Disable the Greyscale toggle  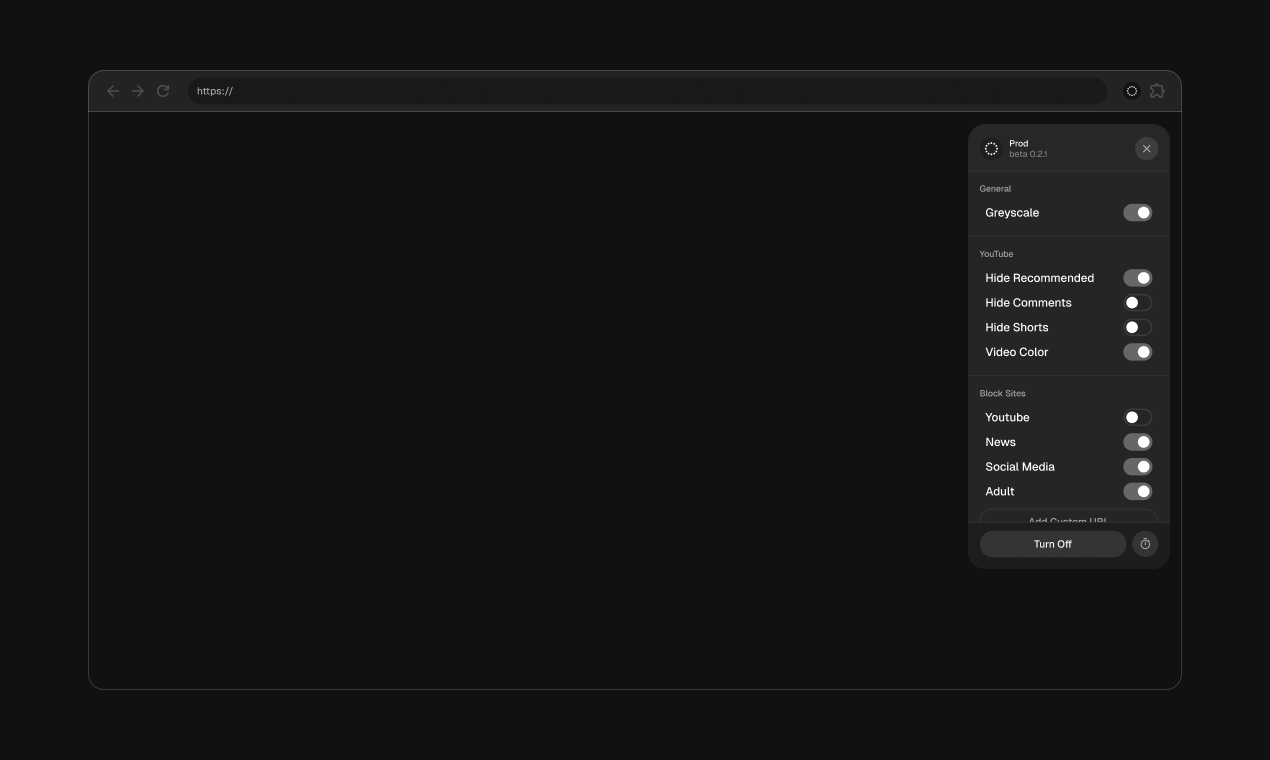click(x=1137, y=212)
